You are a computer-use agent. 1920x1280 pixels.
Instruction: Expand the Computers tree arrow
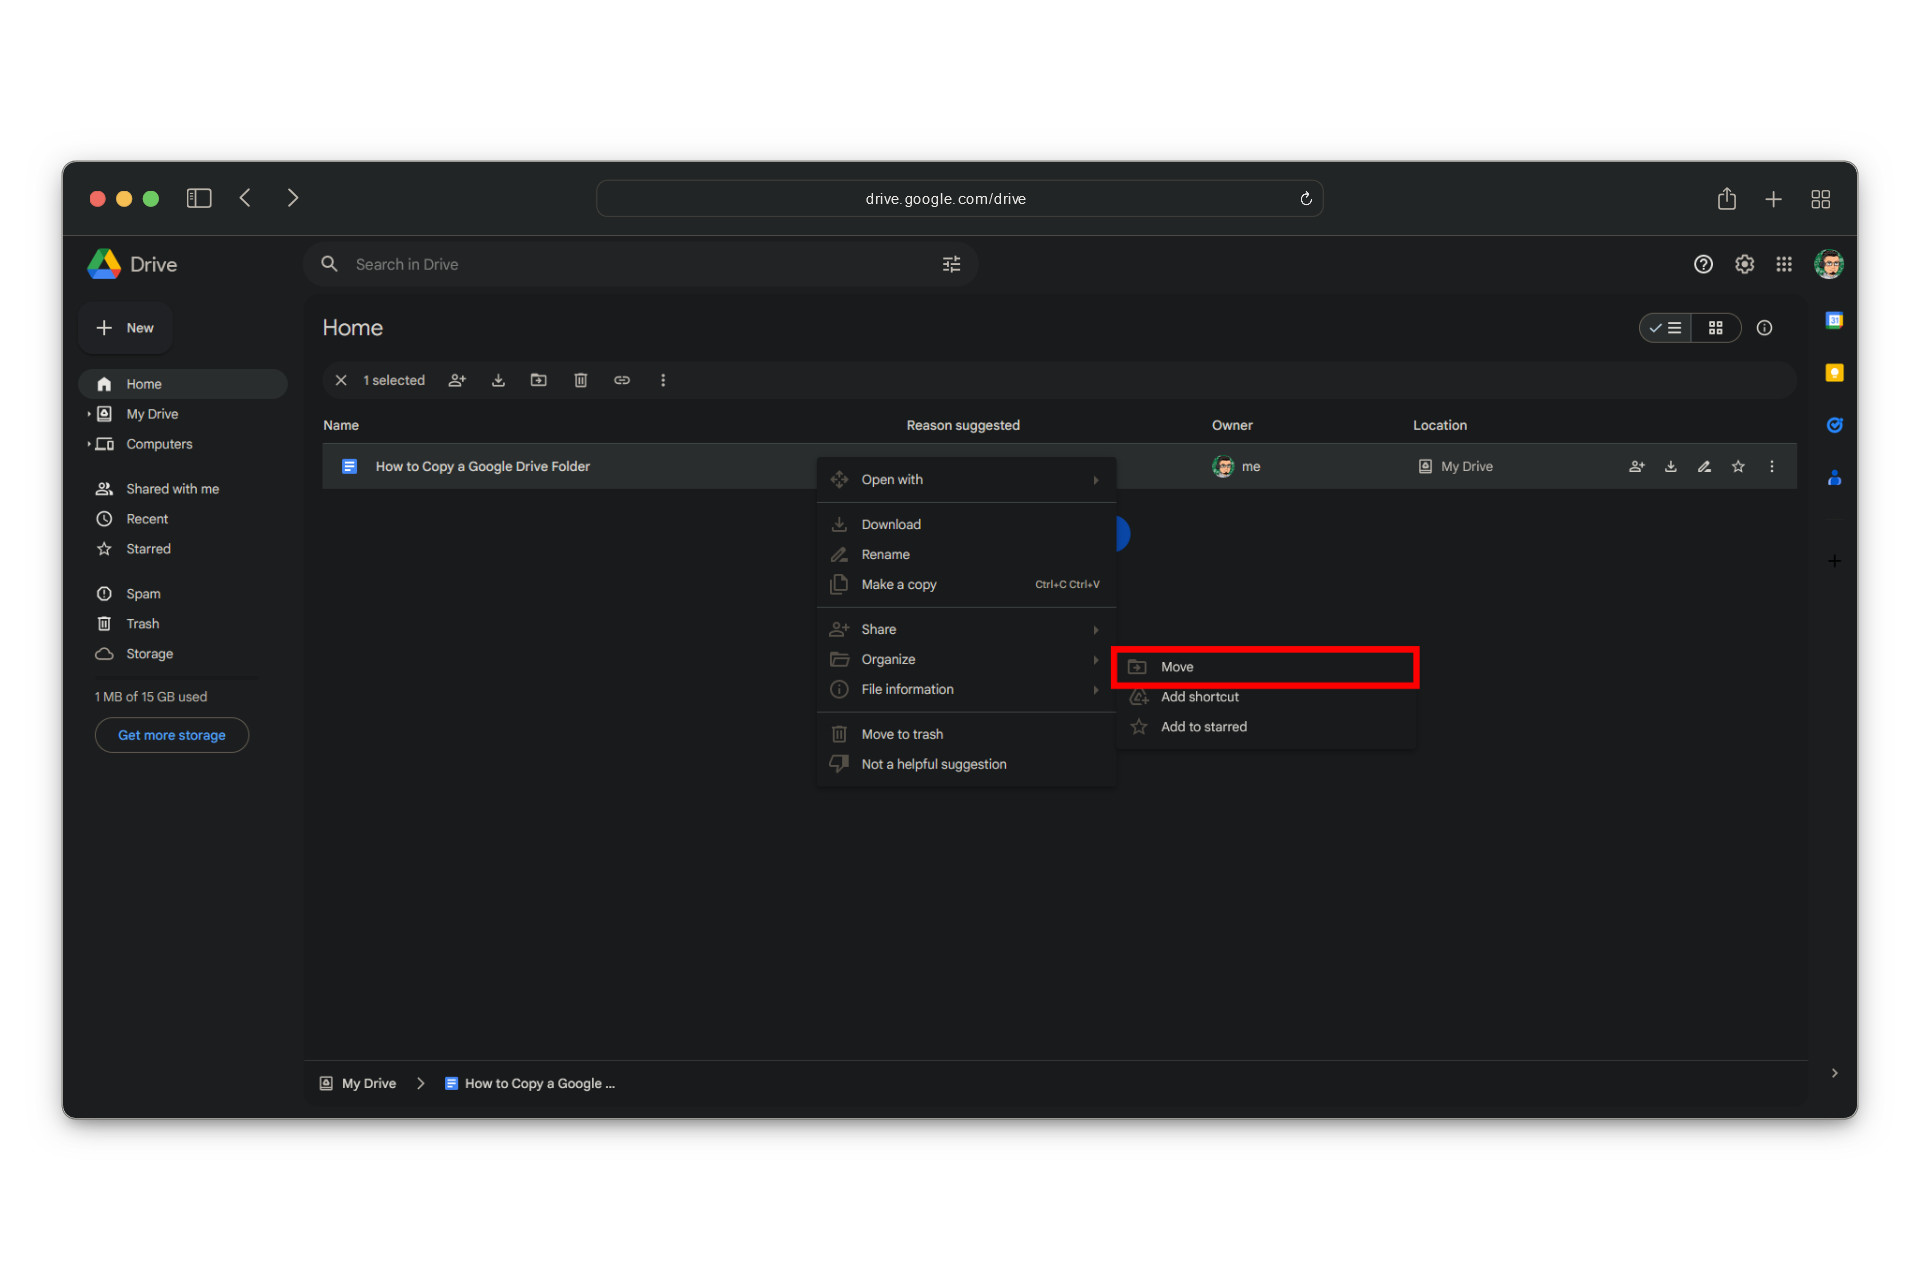[x=89, y=444]
